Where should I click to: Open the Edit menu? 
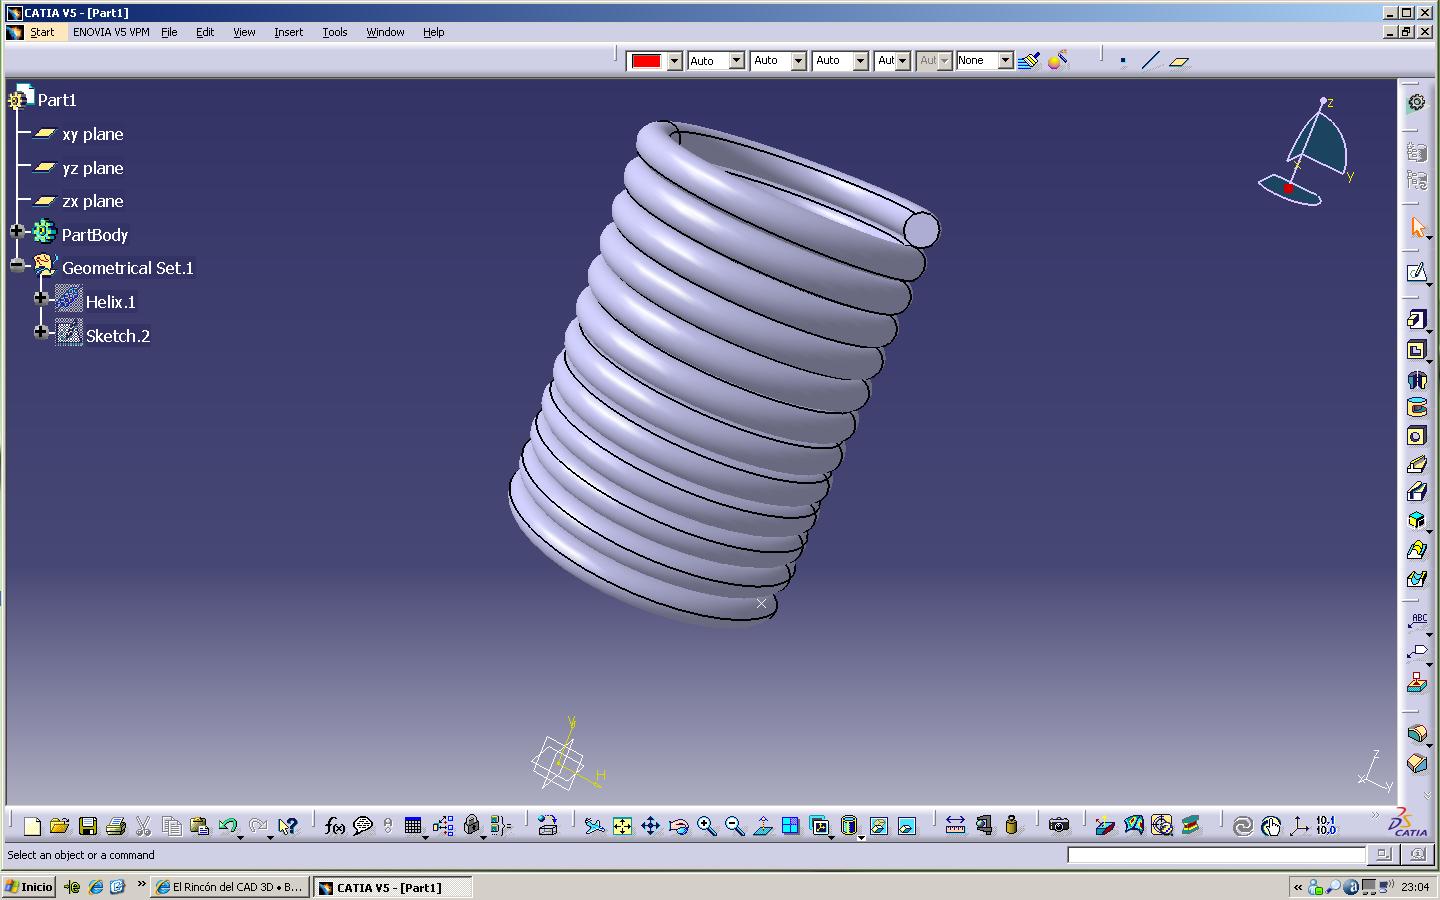tap(205, 32)
